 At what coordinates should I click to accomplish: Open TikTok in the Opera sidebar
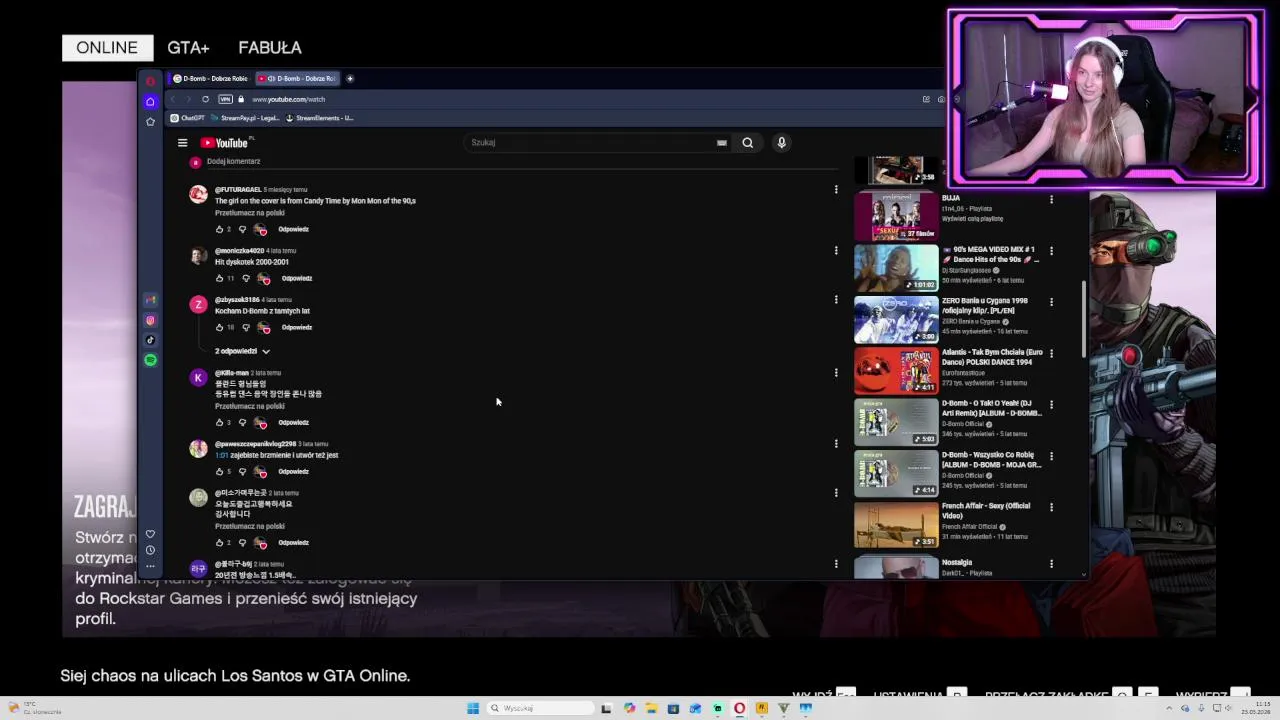pyautogui.click(x=150, y=340)
